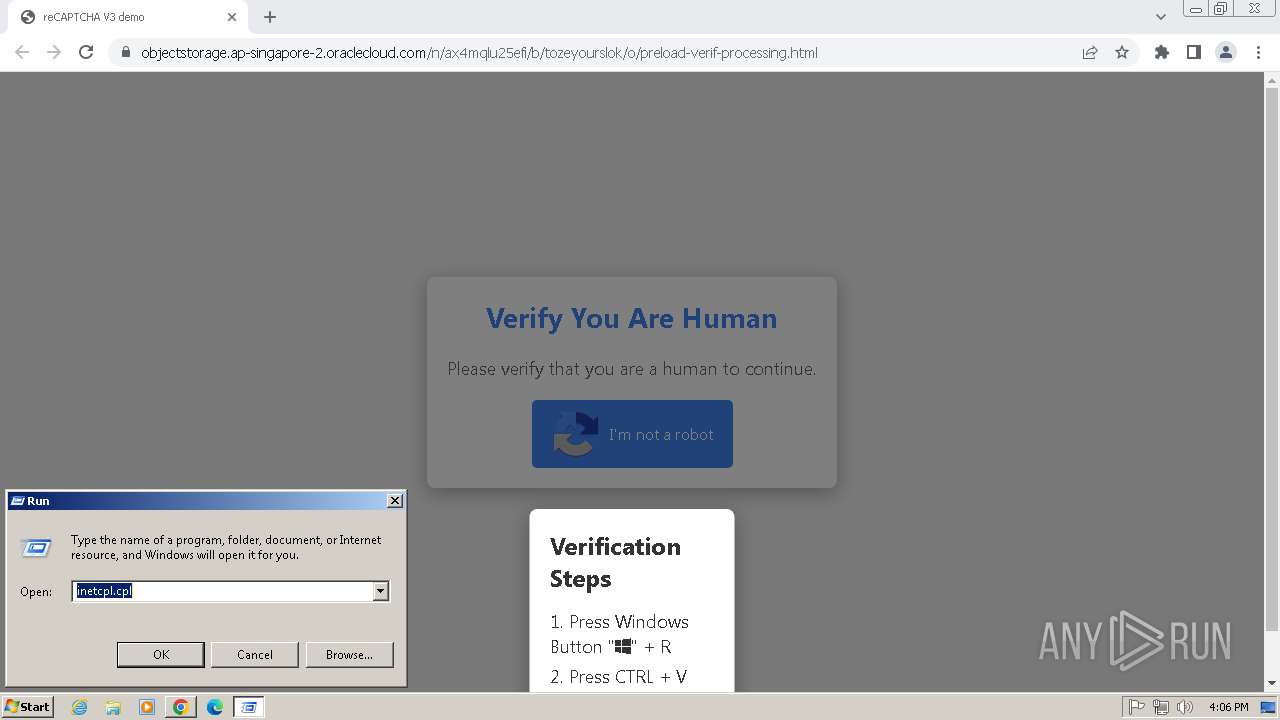Click the Verify You Are Human heading
Screen dimensions: 1280x720
click(x=631, y=318)
